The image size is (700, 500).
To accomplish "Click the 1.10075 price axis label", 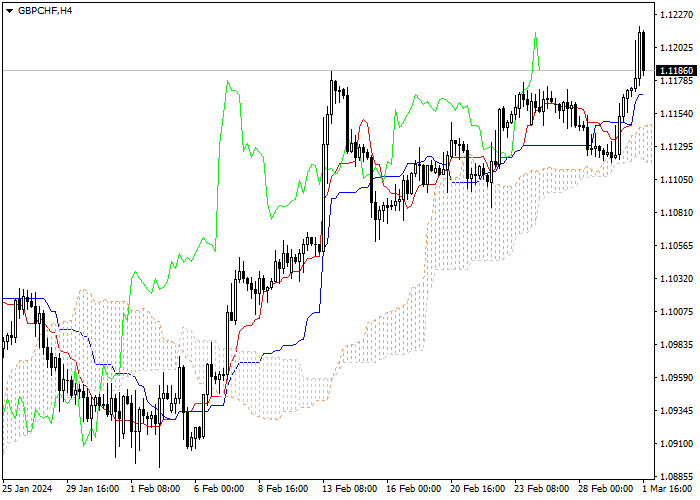I will (x=676, y=312).
